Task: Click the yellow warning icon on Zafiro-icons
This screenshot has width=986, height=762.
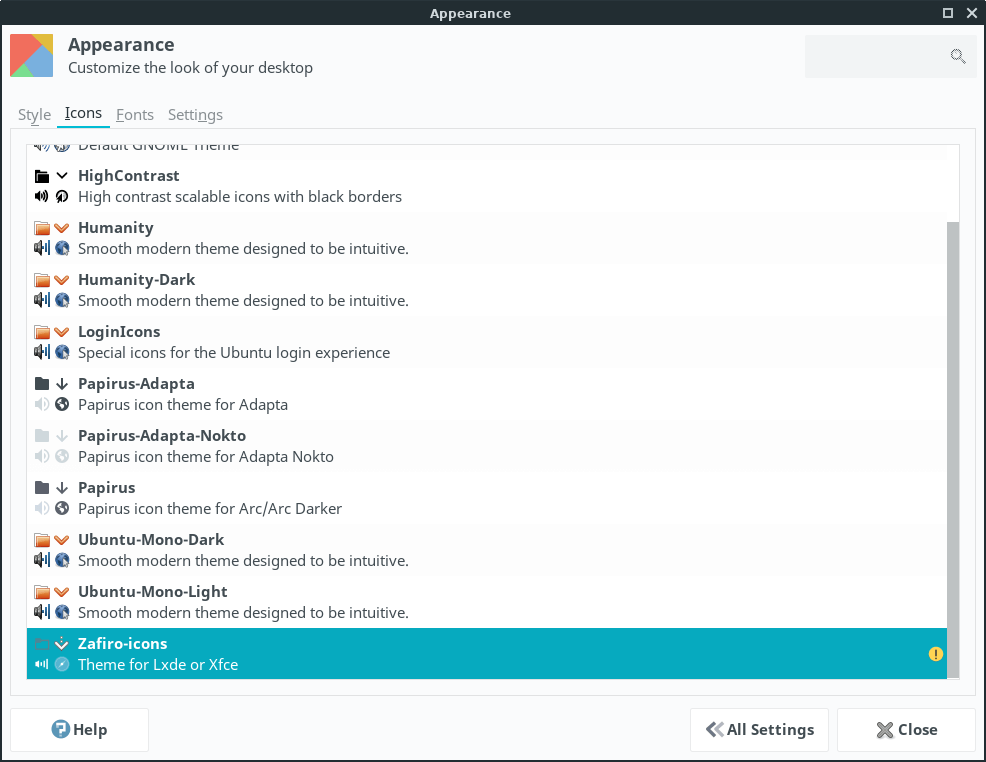Action: pos(936,654)
